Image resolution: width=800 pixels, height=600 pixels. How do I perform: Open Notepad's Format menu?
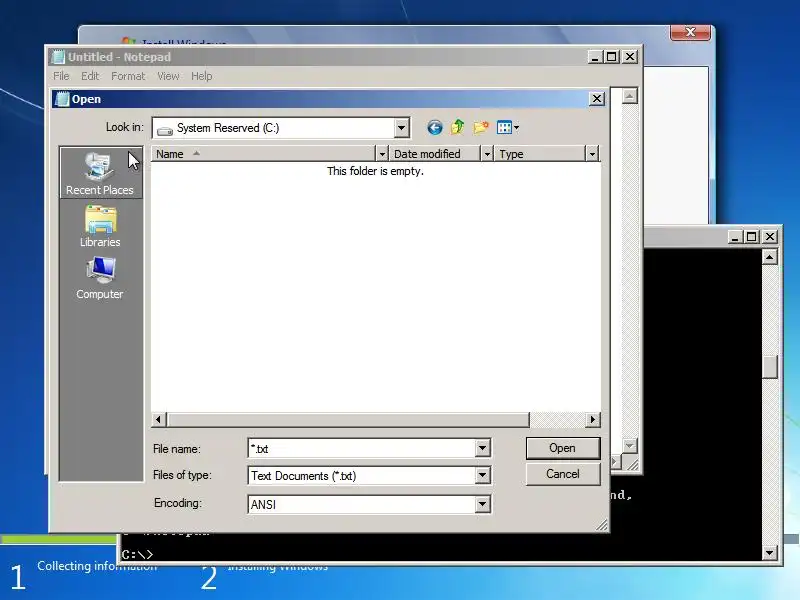pyautogui.click(x=128, y=76)
